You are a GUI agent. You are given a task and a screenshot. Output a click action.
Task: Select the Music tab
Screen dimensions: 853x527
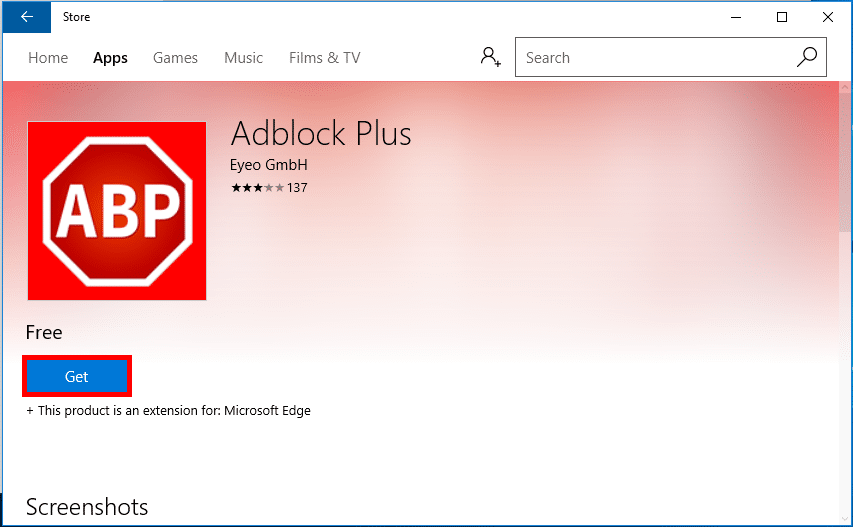(x=243, y=58)
